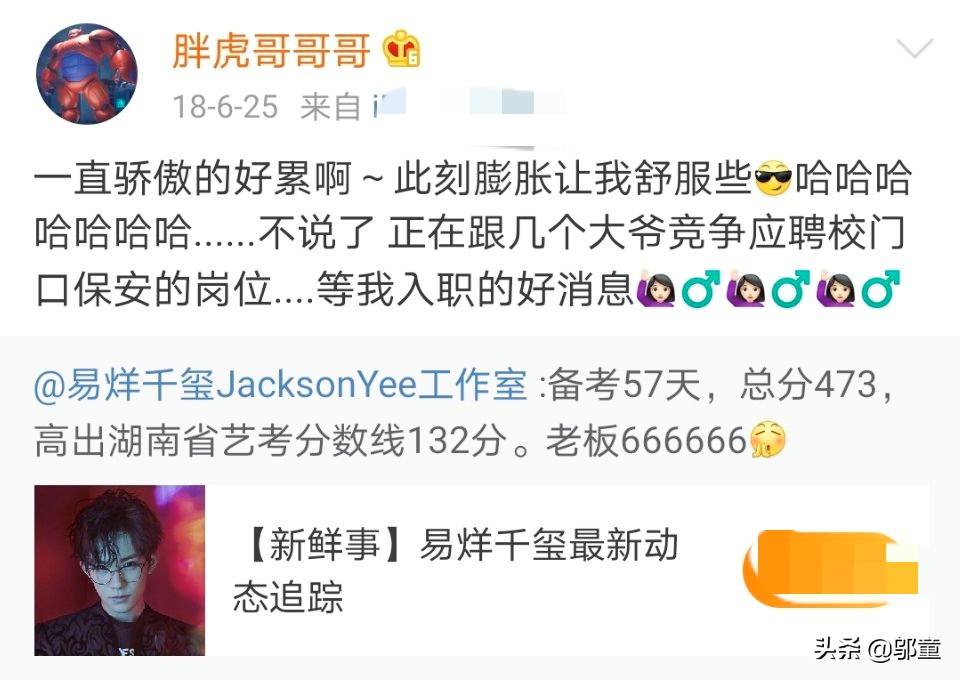Tap the sunglasses emoji in the post
This screenshot has height=680, width=960.
click(773, 178)
